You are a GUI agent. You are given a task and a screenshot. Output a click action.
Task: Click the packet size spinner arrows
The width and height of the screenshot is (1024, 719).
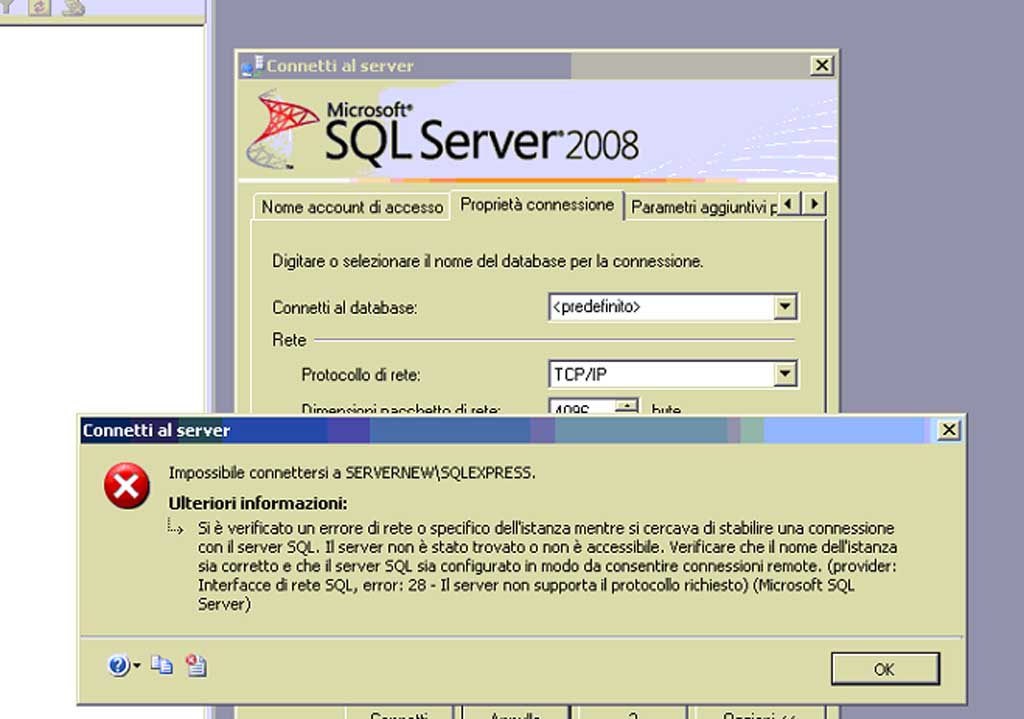click(626, 406)
